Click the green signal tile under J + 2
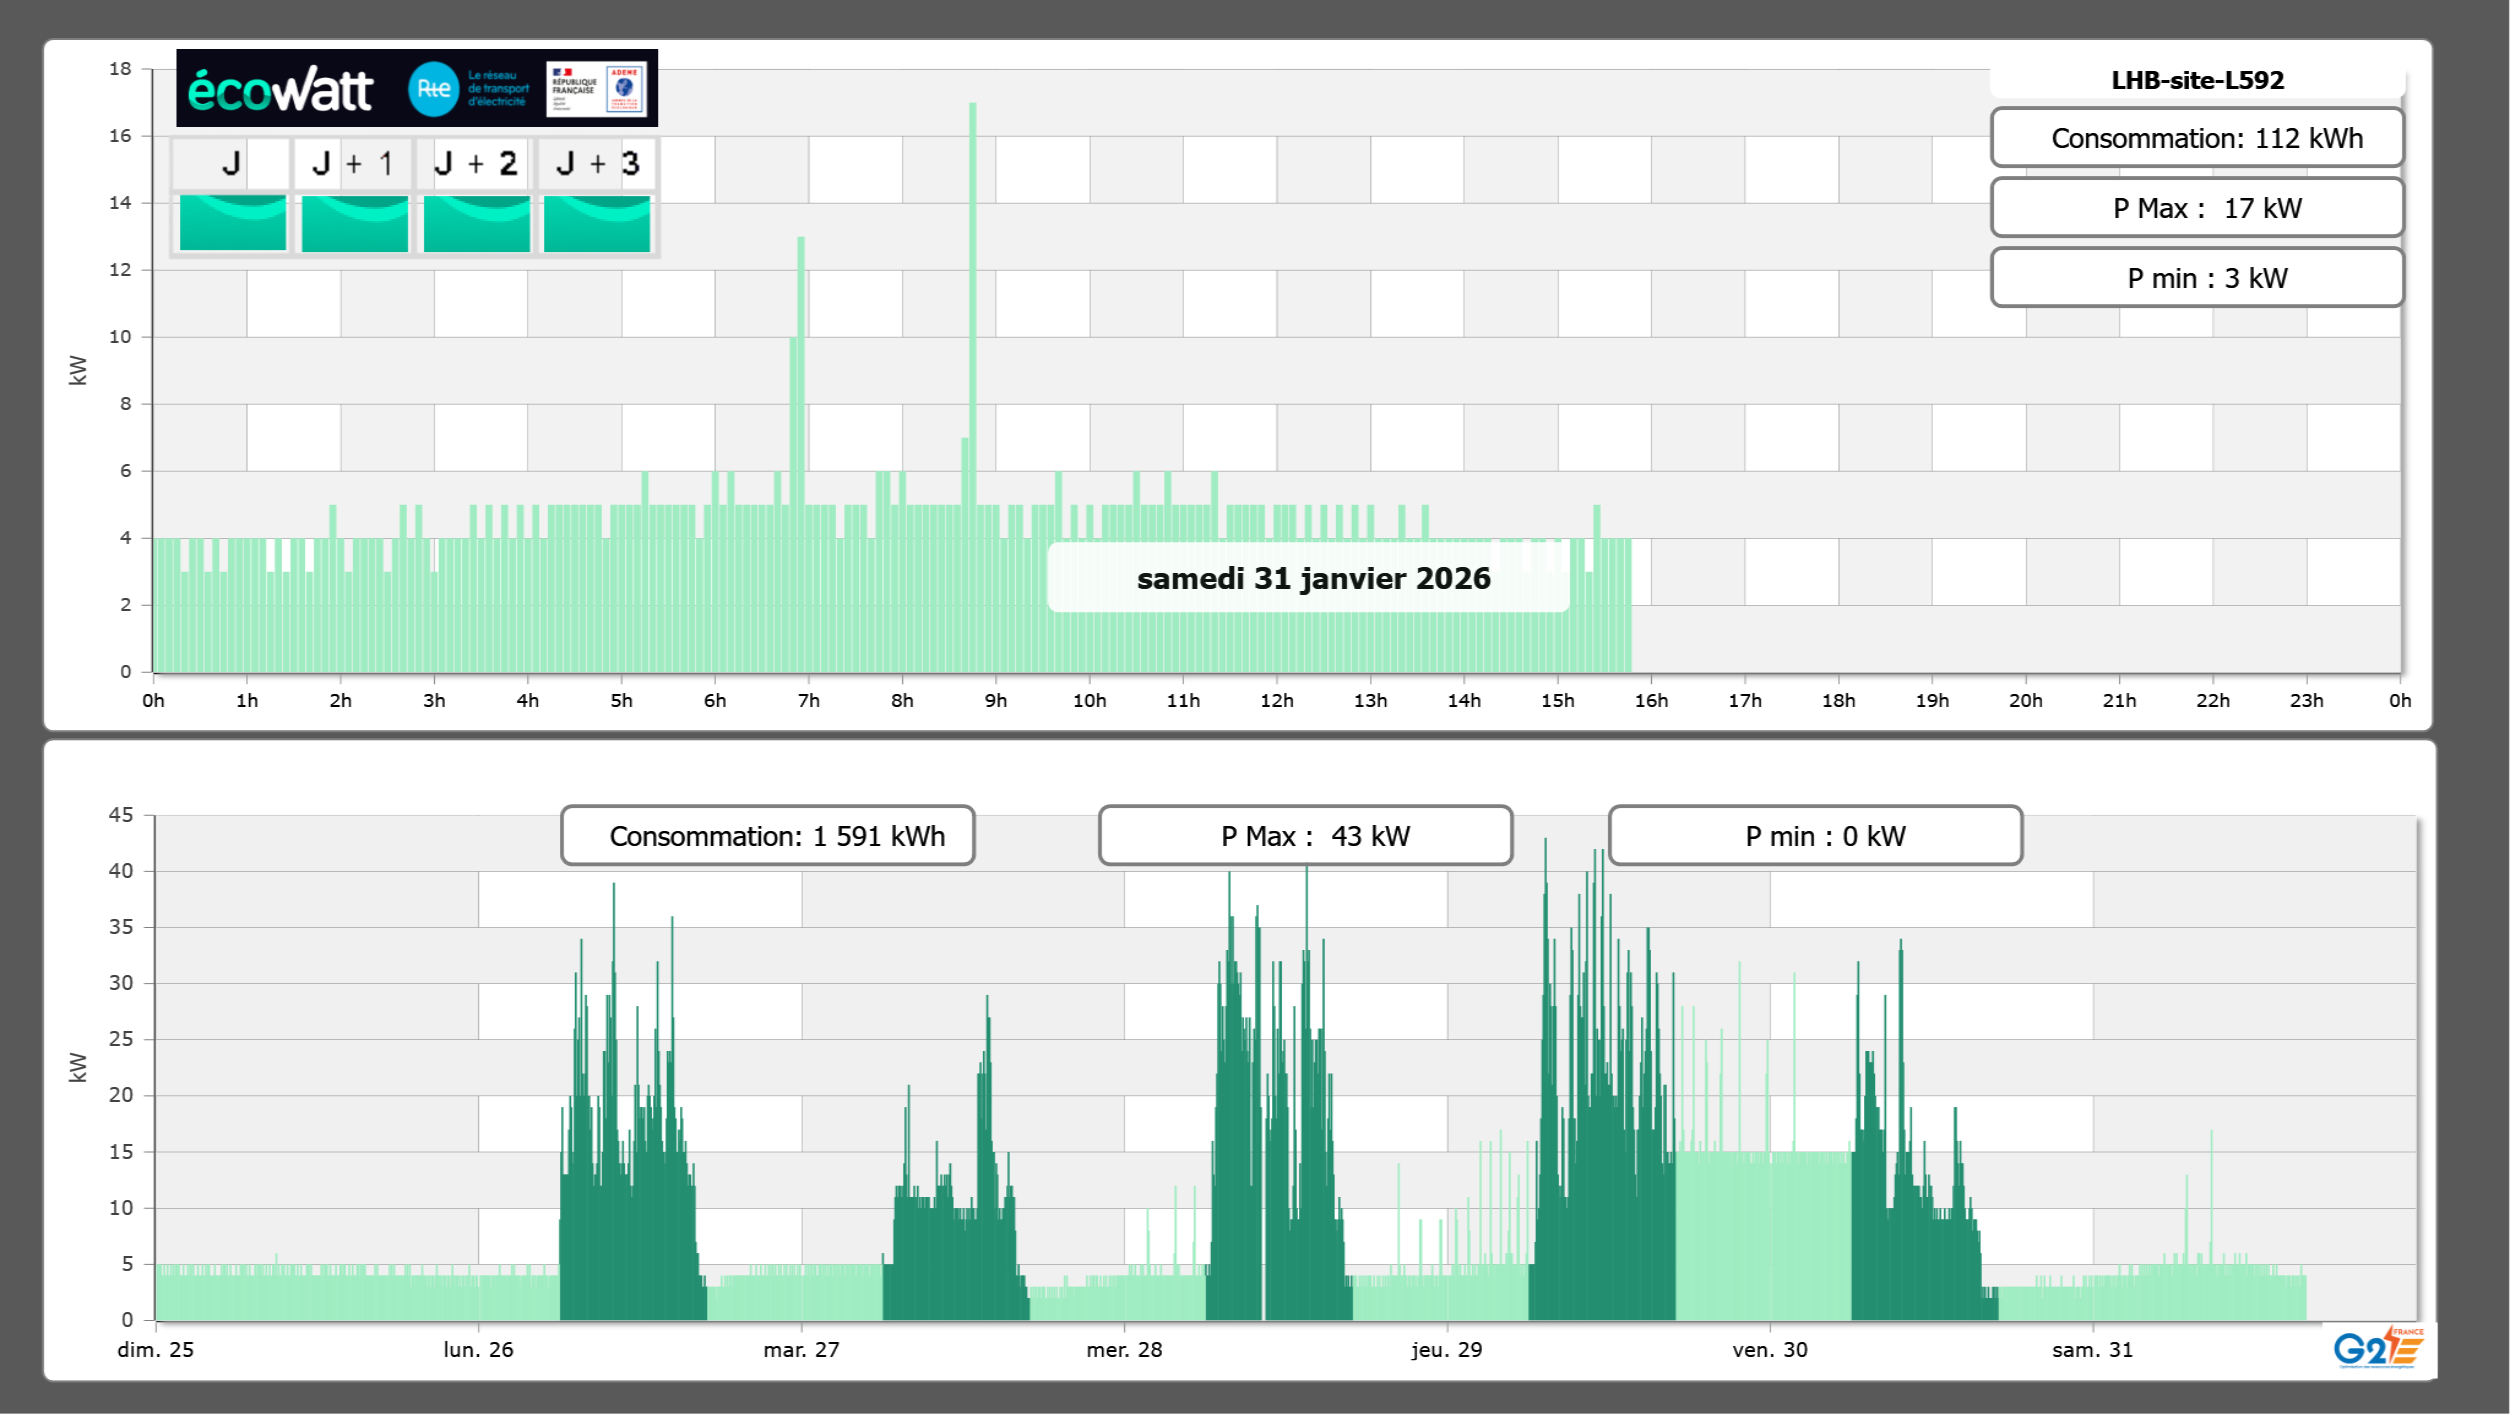 click(x=477, y=223)
